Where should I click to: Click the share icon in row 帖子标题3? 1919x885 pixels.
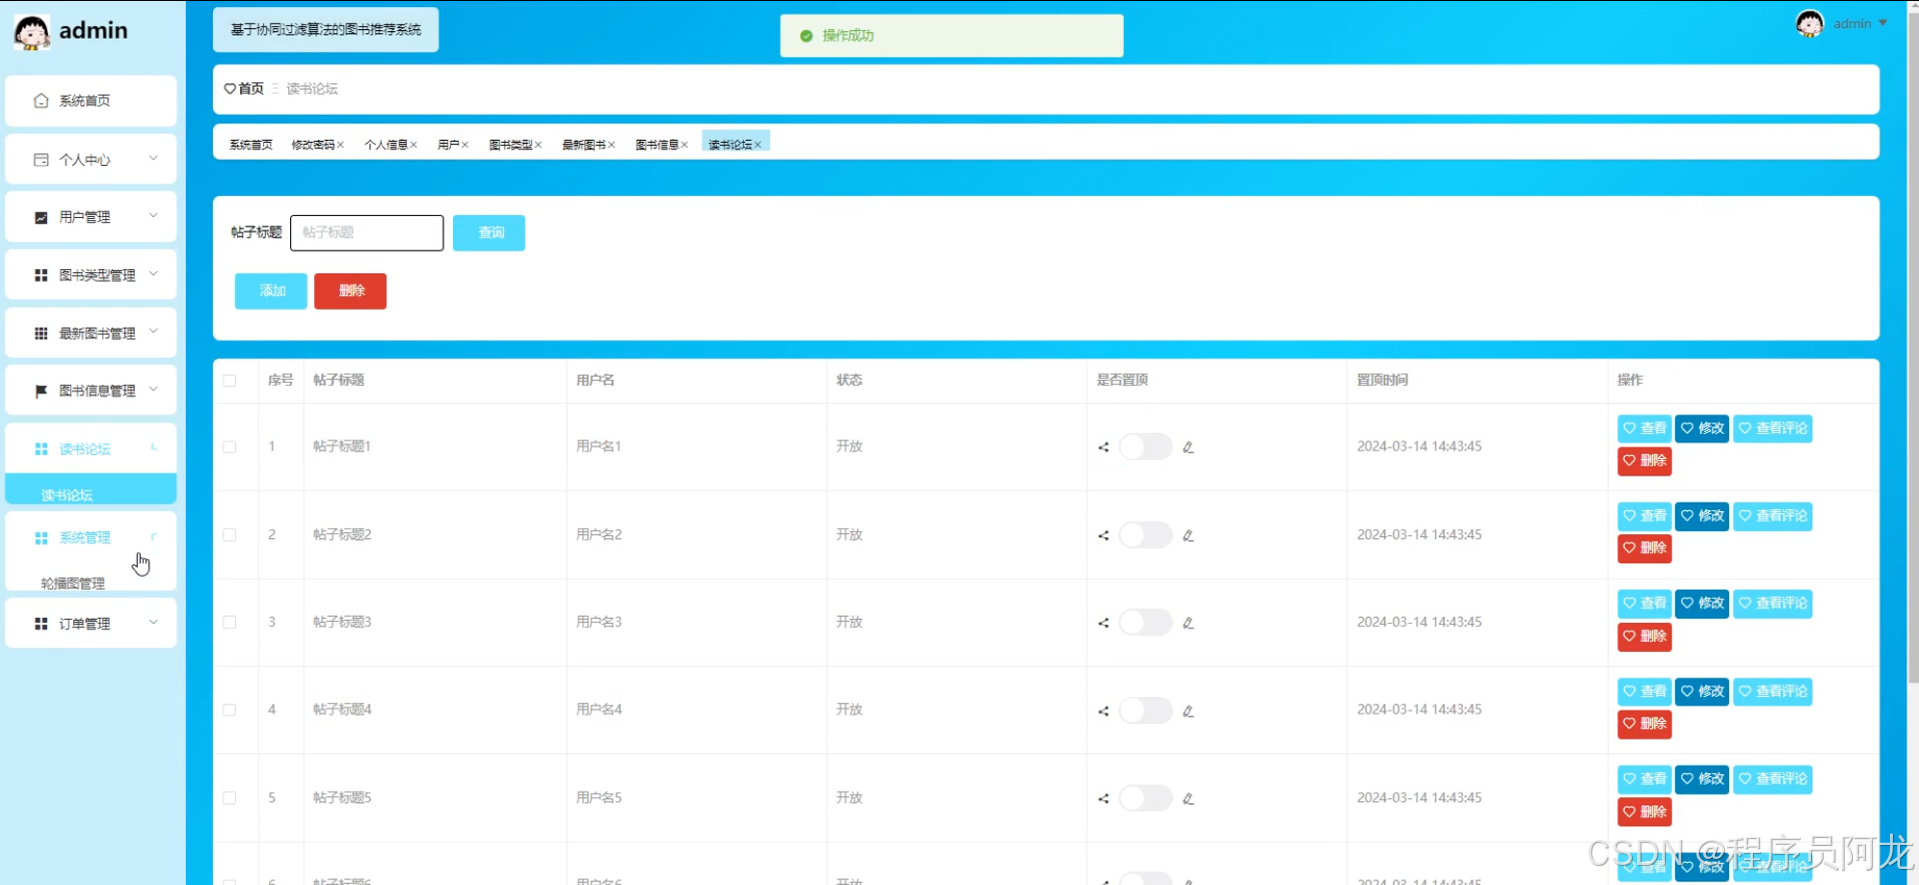(1104, 622)
